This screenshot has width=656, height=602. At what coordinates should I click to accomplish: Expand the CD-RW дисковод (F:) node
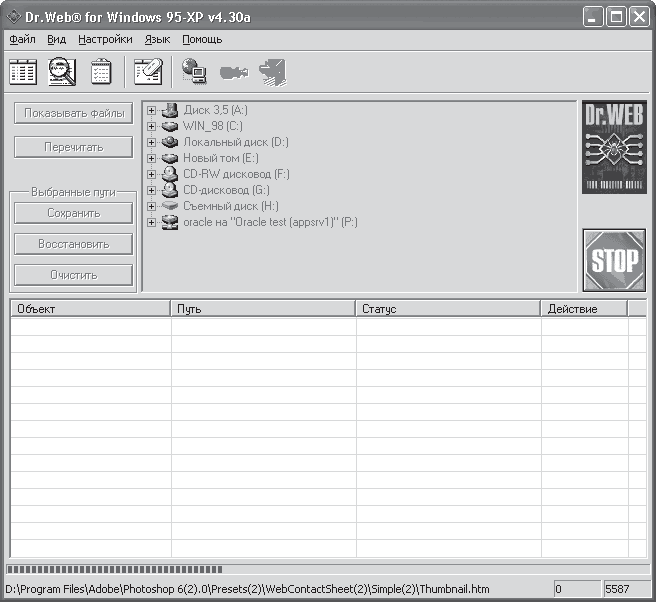[x=151, y=174]
